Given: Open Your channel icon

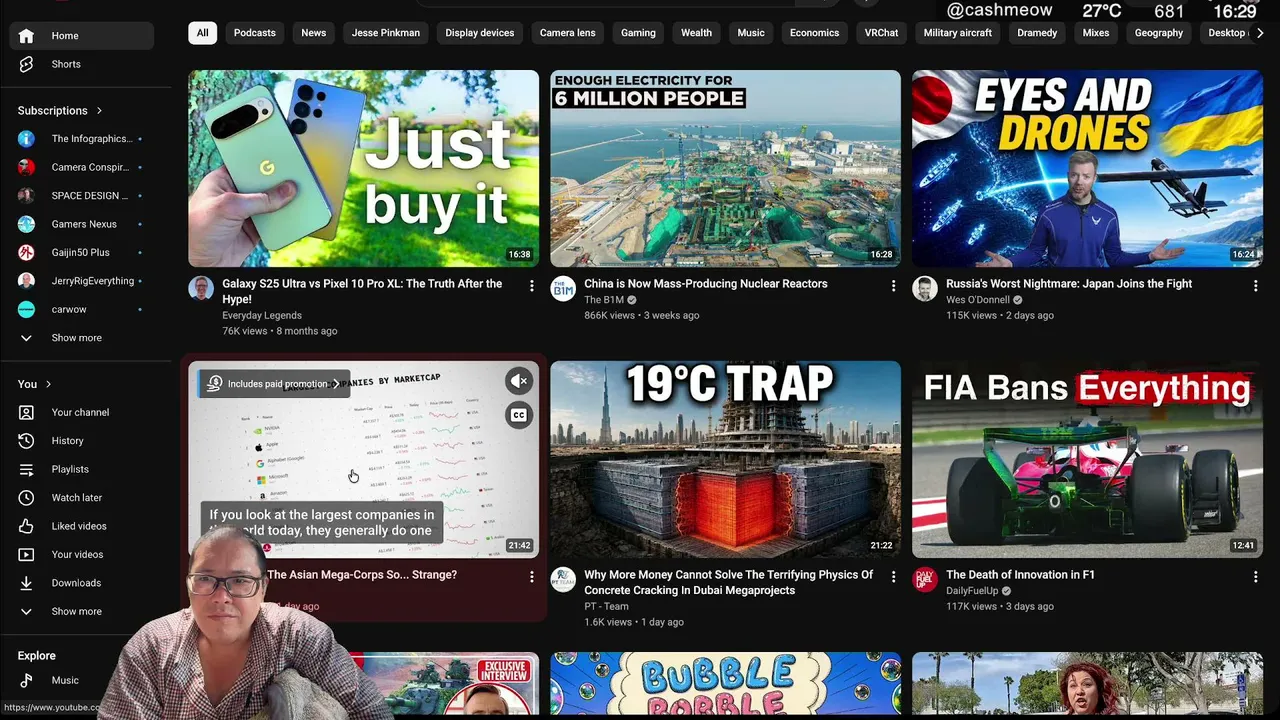Looking at the screenshot, I should [x=27, y=412].
